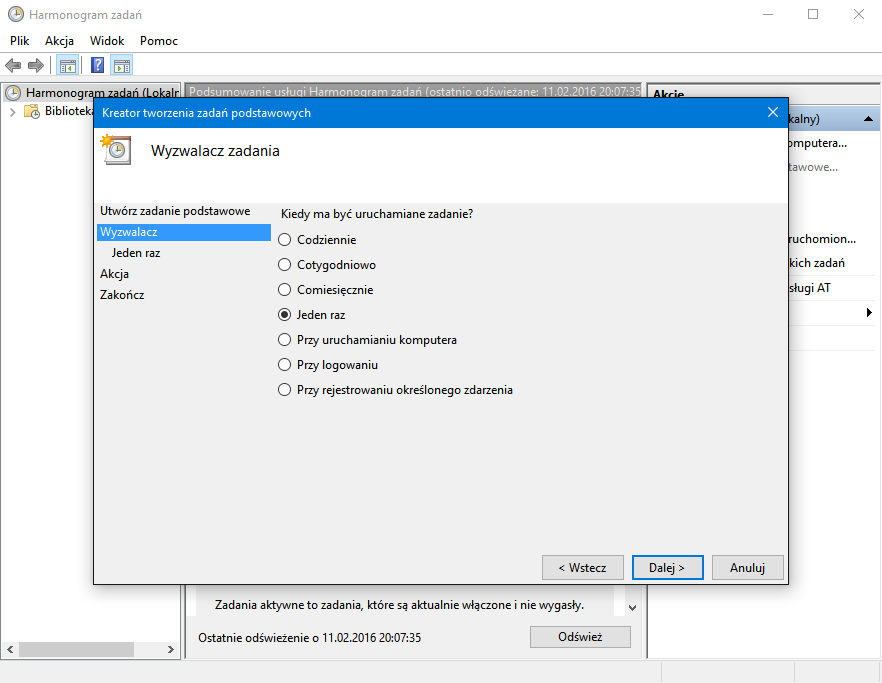882x683 pixels.
Task: Open the Widok menu
Action: point(107,41)
